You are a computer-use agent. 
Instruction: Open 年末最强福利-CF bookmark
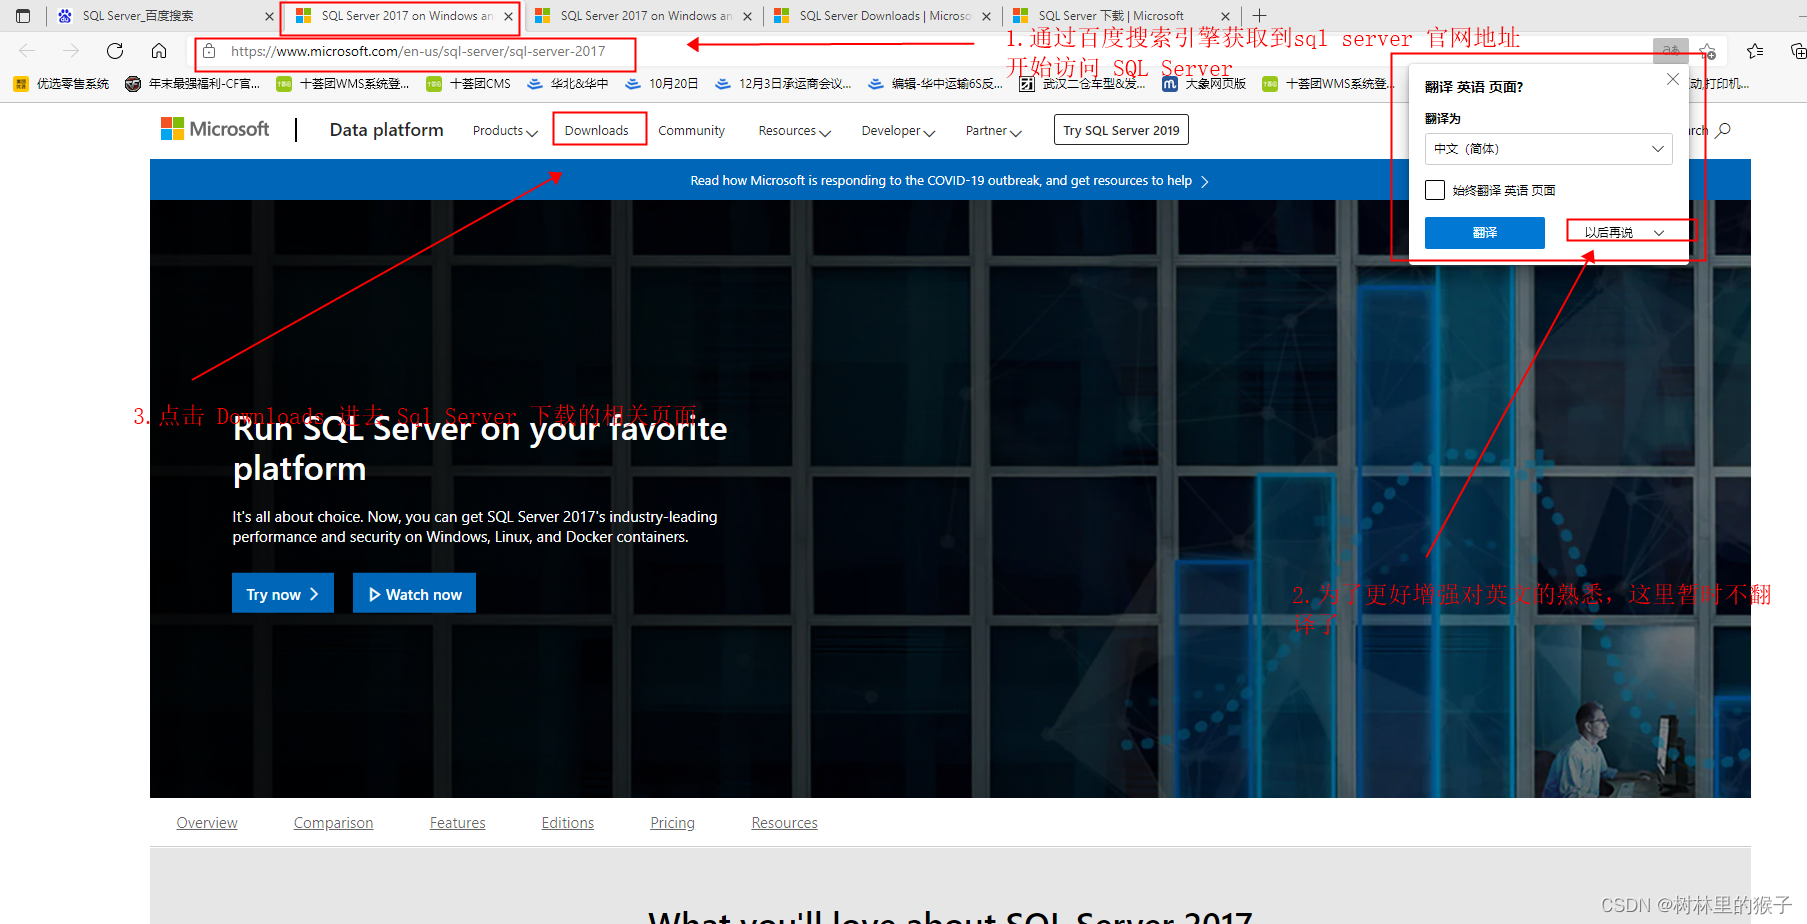click(192, 84)
